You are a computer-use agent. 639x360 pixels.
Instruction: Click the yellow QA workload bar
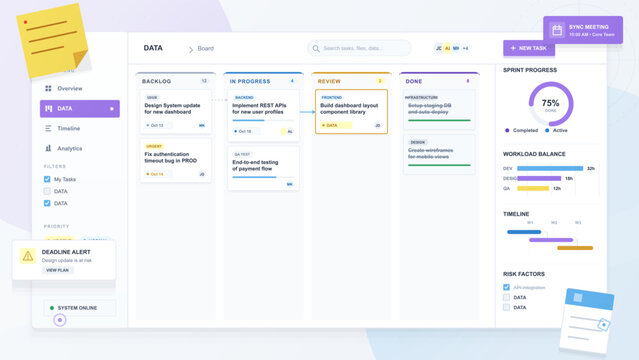pos(533,188)
